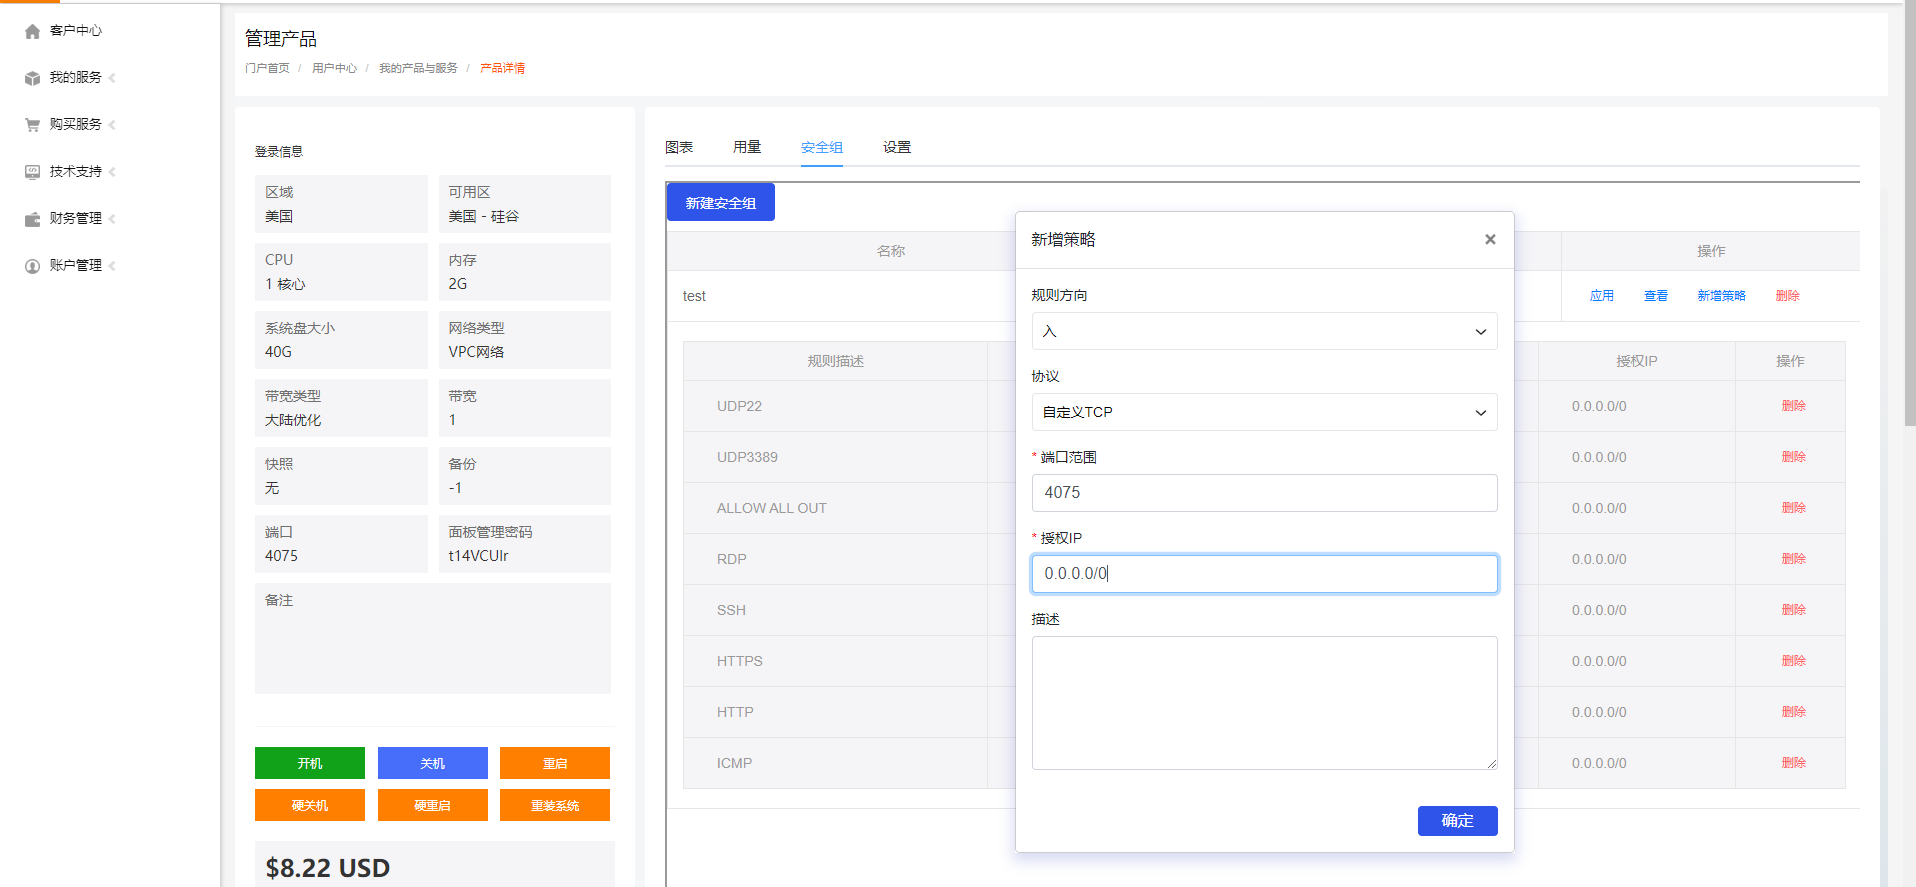Open 我的服务 sidebar menu item
The height and width of the screenshot is (887, 1916).
tap(76, 78)
